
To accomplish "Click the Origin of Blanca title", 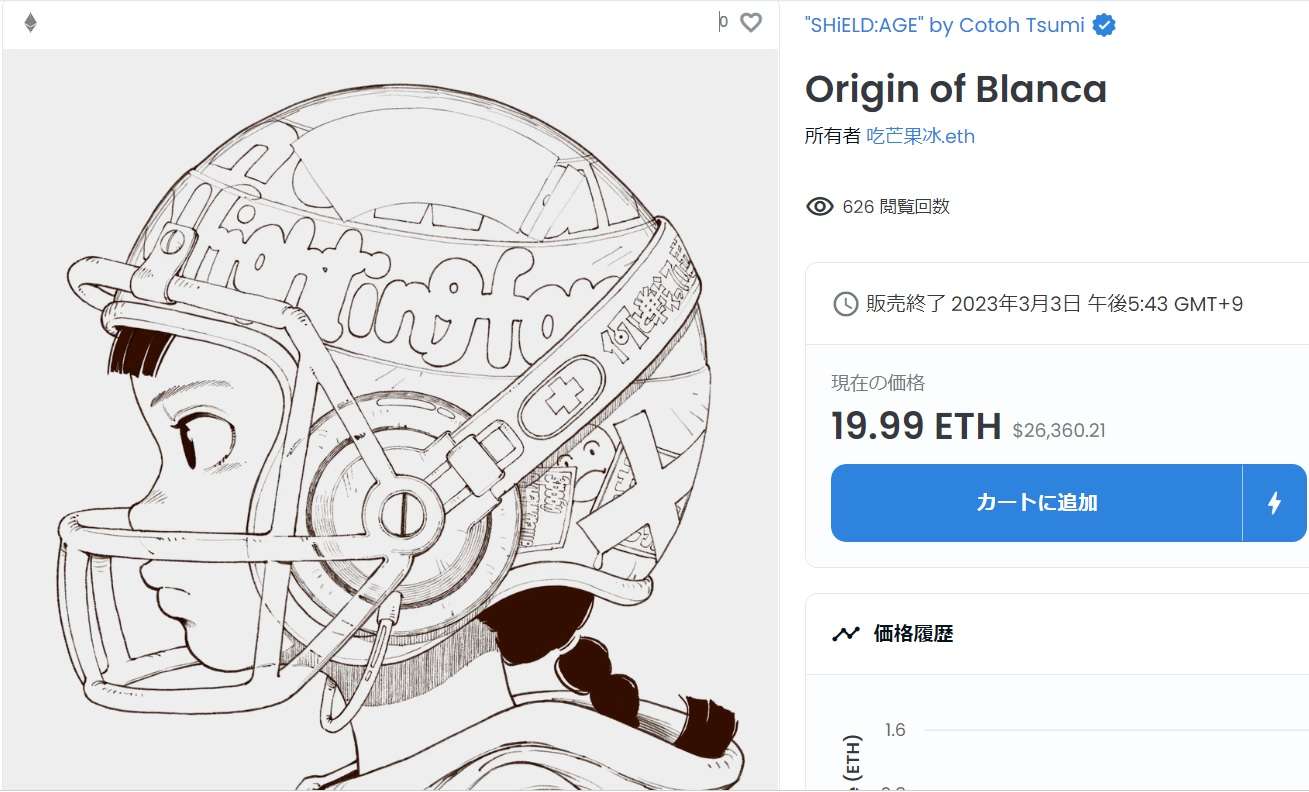I will pos(955,90).
